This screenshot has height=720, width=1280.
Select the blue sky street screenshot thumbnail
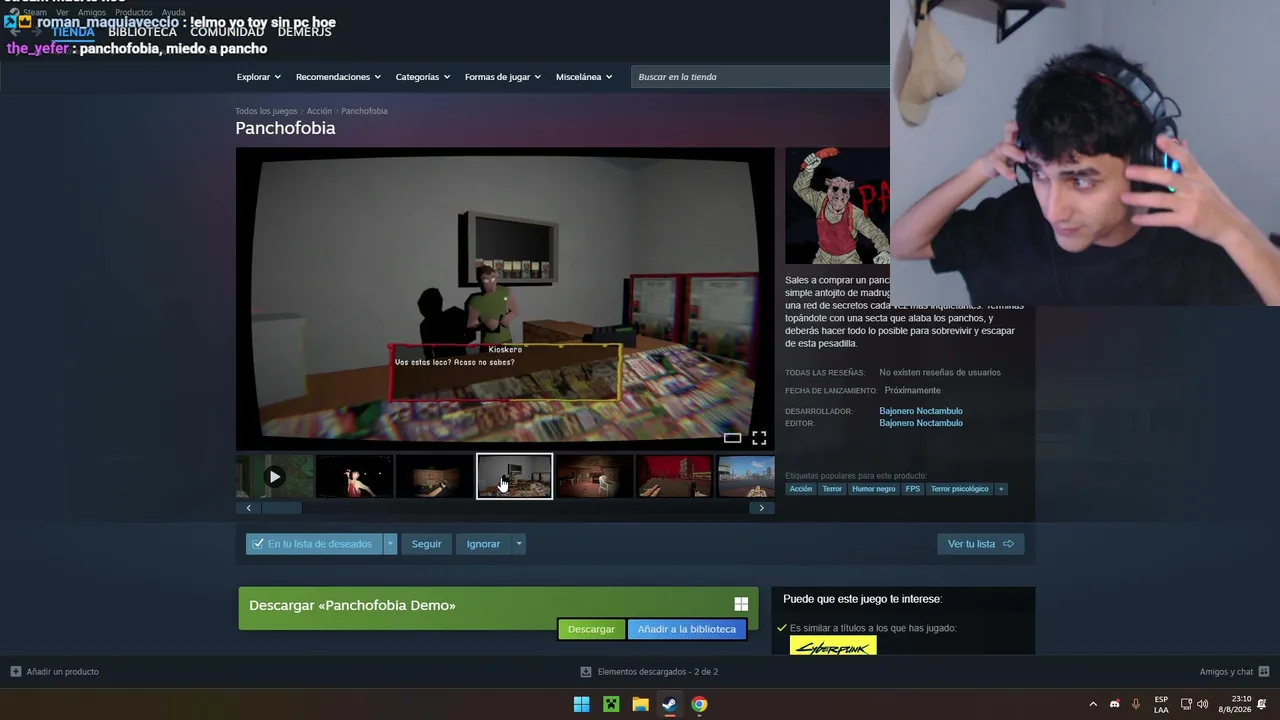(x=746, y=477)
